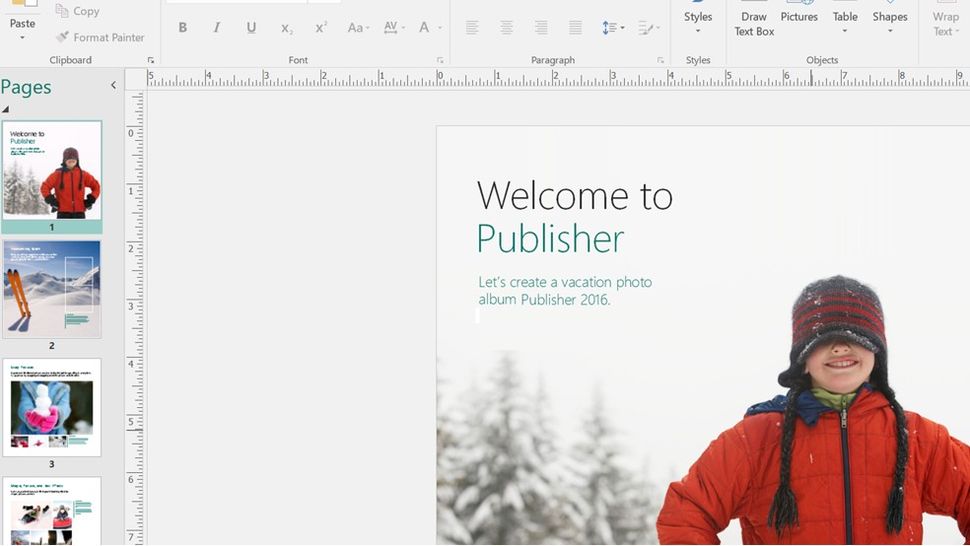This screenshot has width=970, height=546.
Task: Click the 'Welcome to' heading text
Action: [x=575, y=195]
